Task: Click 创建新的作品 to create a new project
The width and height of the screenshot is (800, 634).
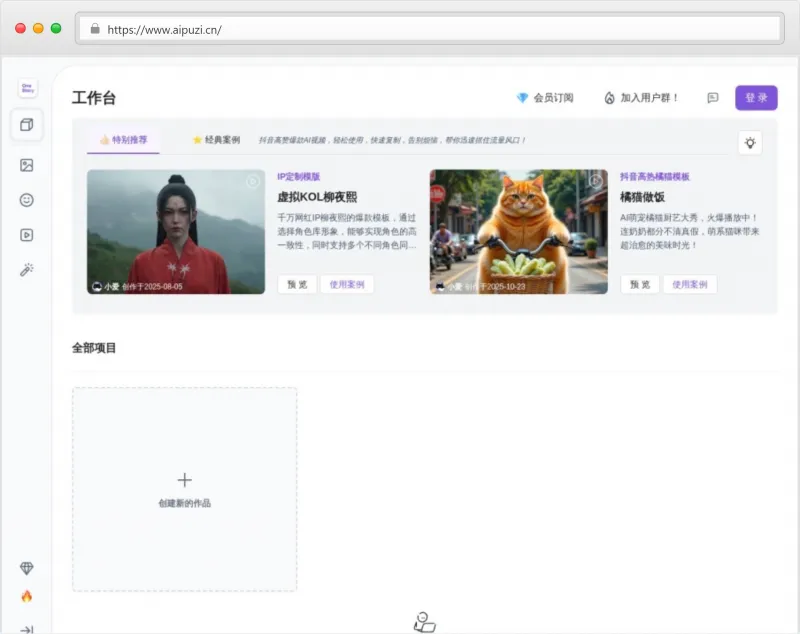Action: 183,490
